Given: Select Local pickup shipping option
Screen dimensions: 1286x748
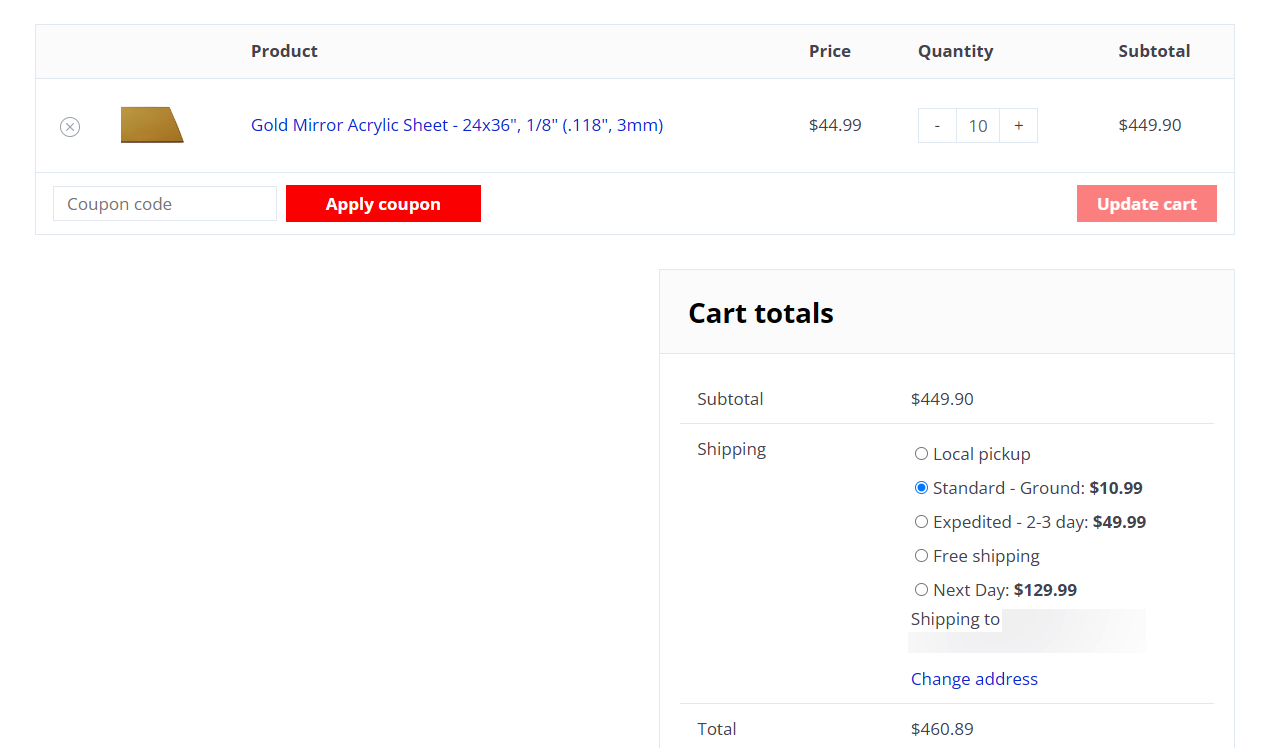Looking at the screenshot, I should [x=921, y=454].
